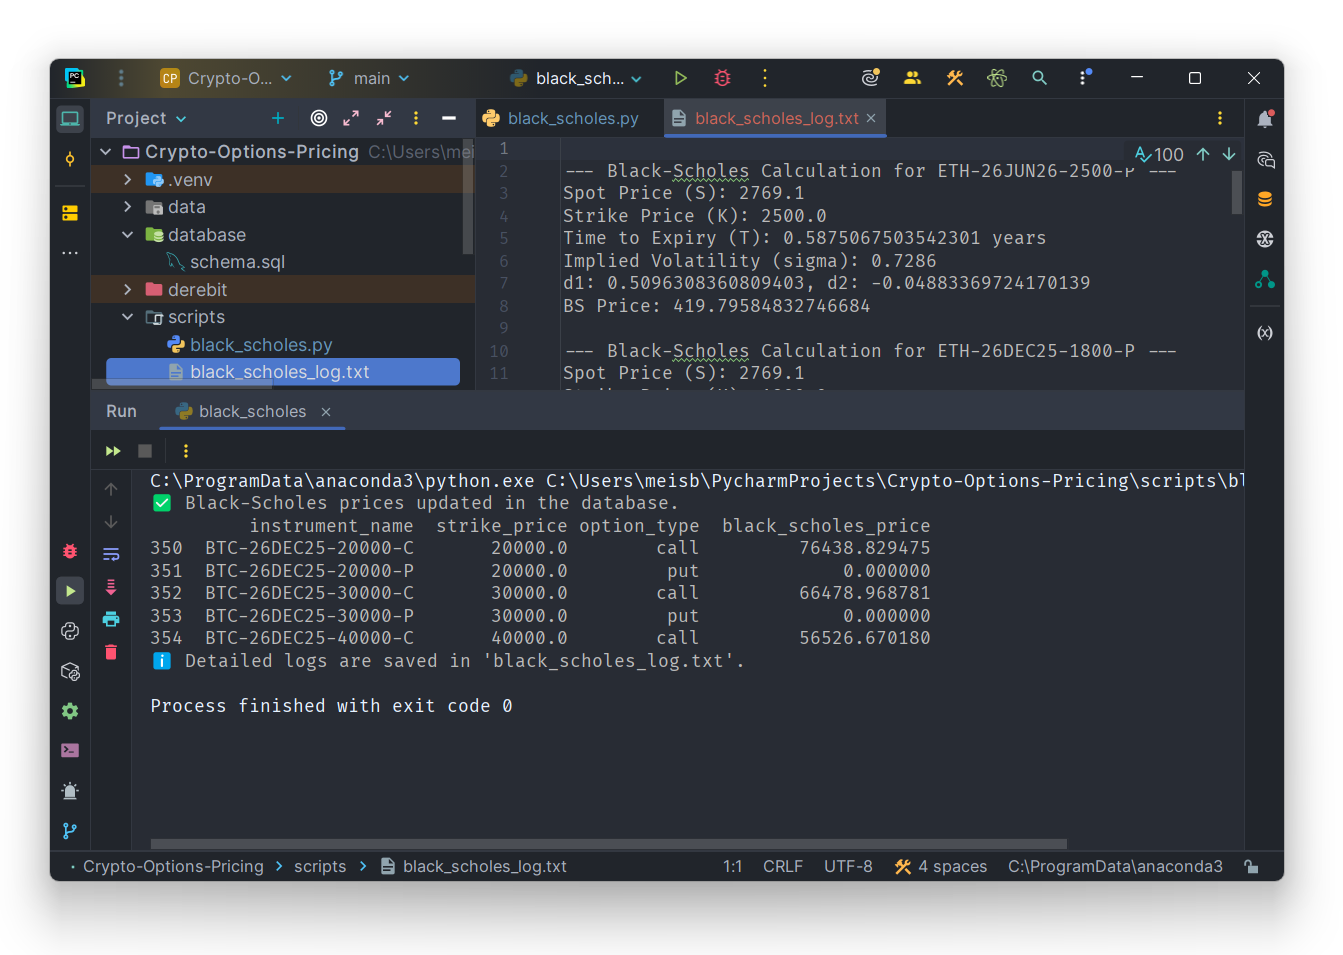Open the Database tool window icon
Viewport: 1343px width, 955px height.
click(1265, 199)
